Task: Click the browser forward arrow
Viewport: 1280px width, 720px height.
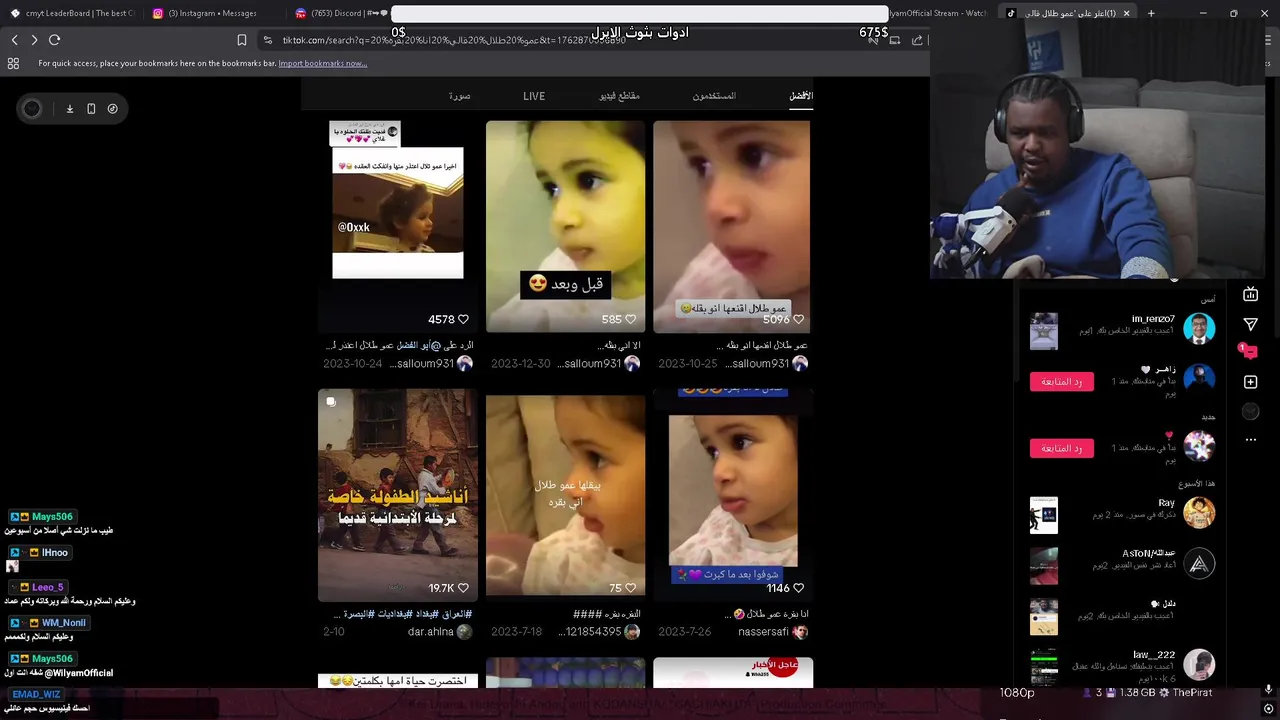Action: 34,40
